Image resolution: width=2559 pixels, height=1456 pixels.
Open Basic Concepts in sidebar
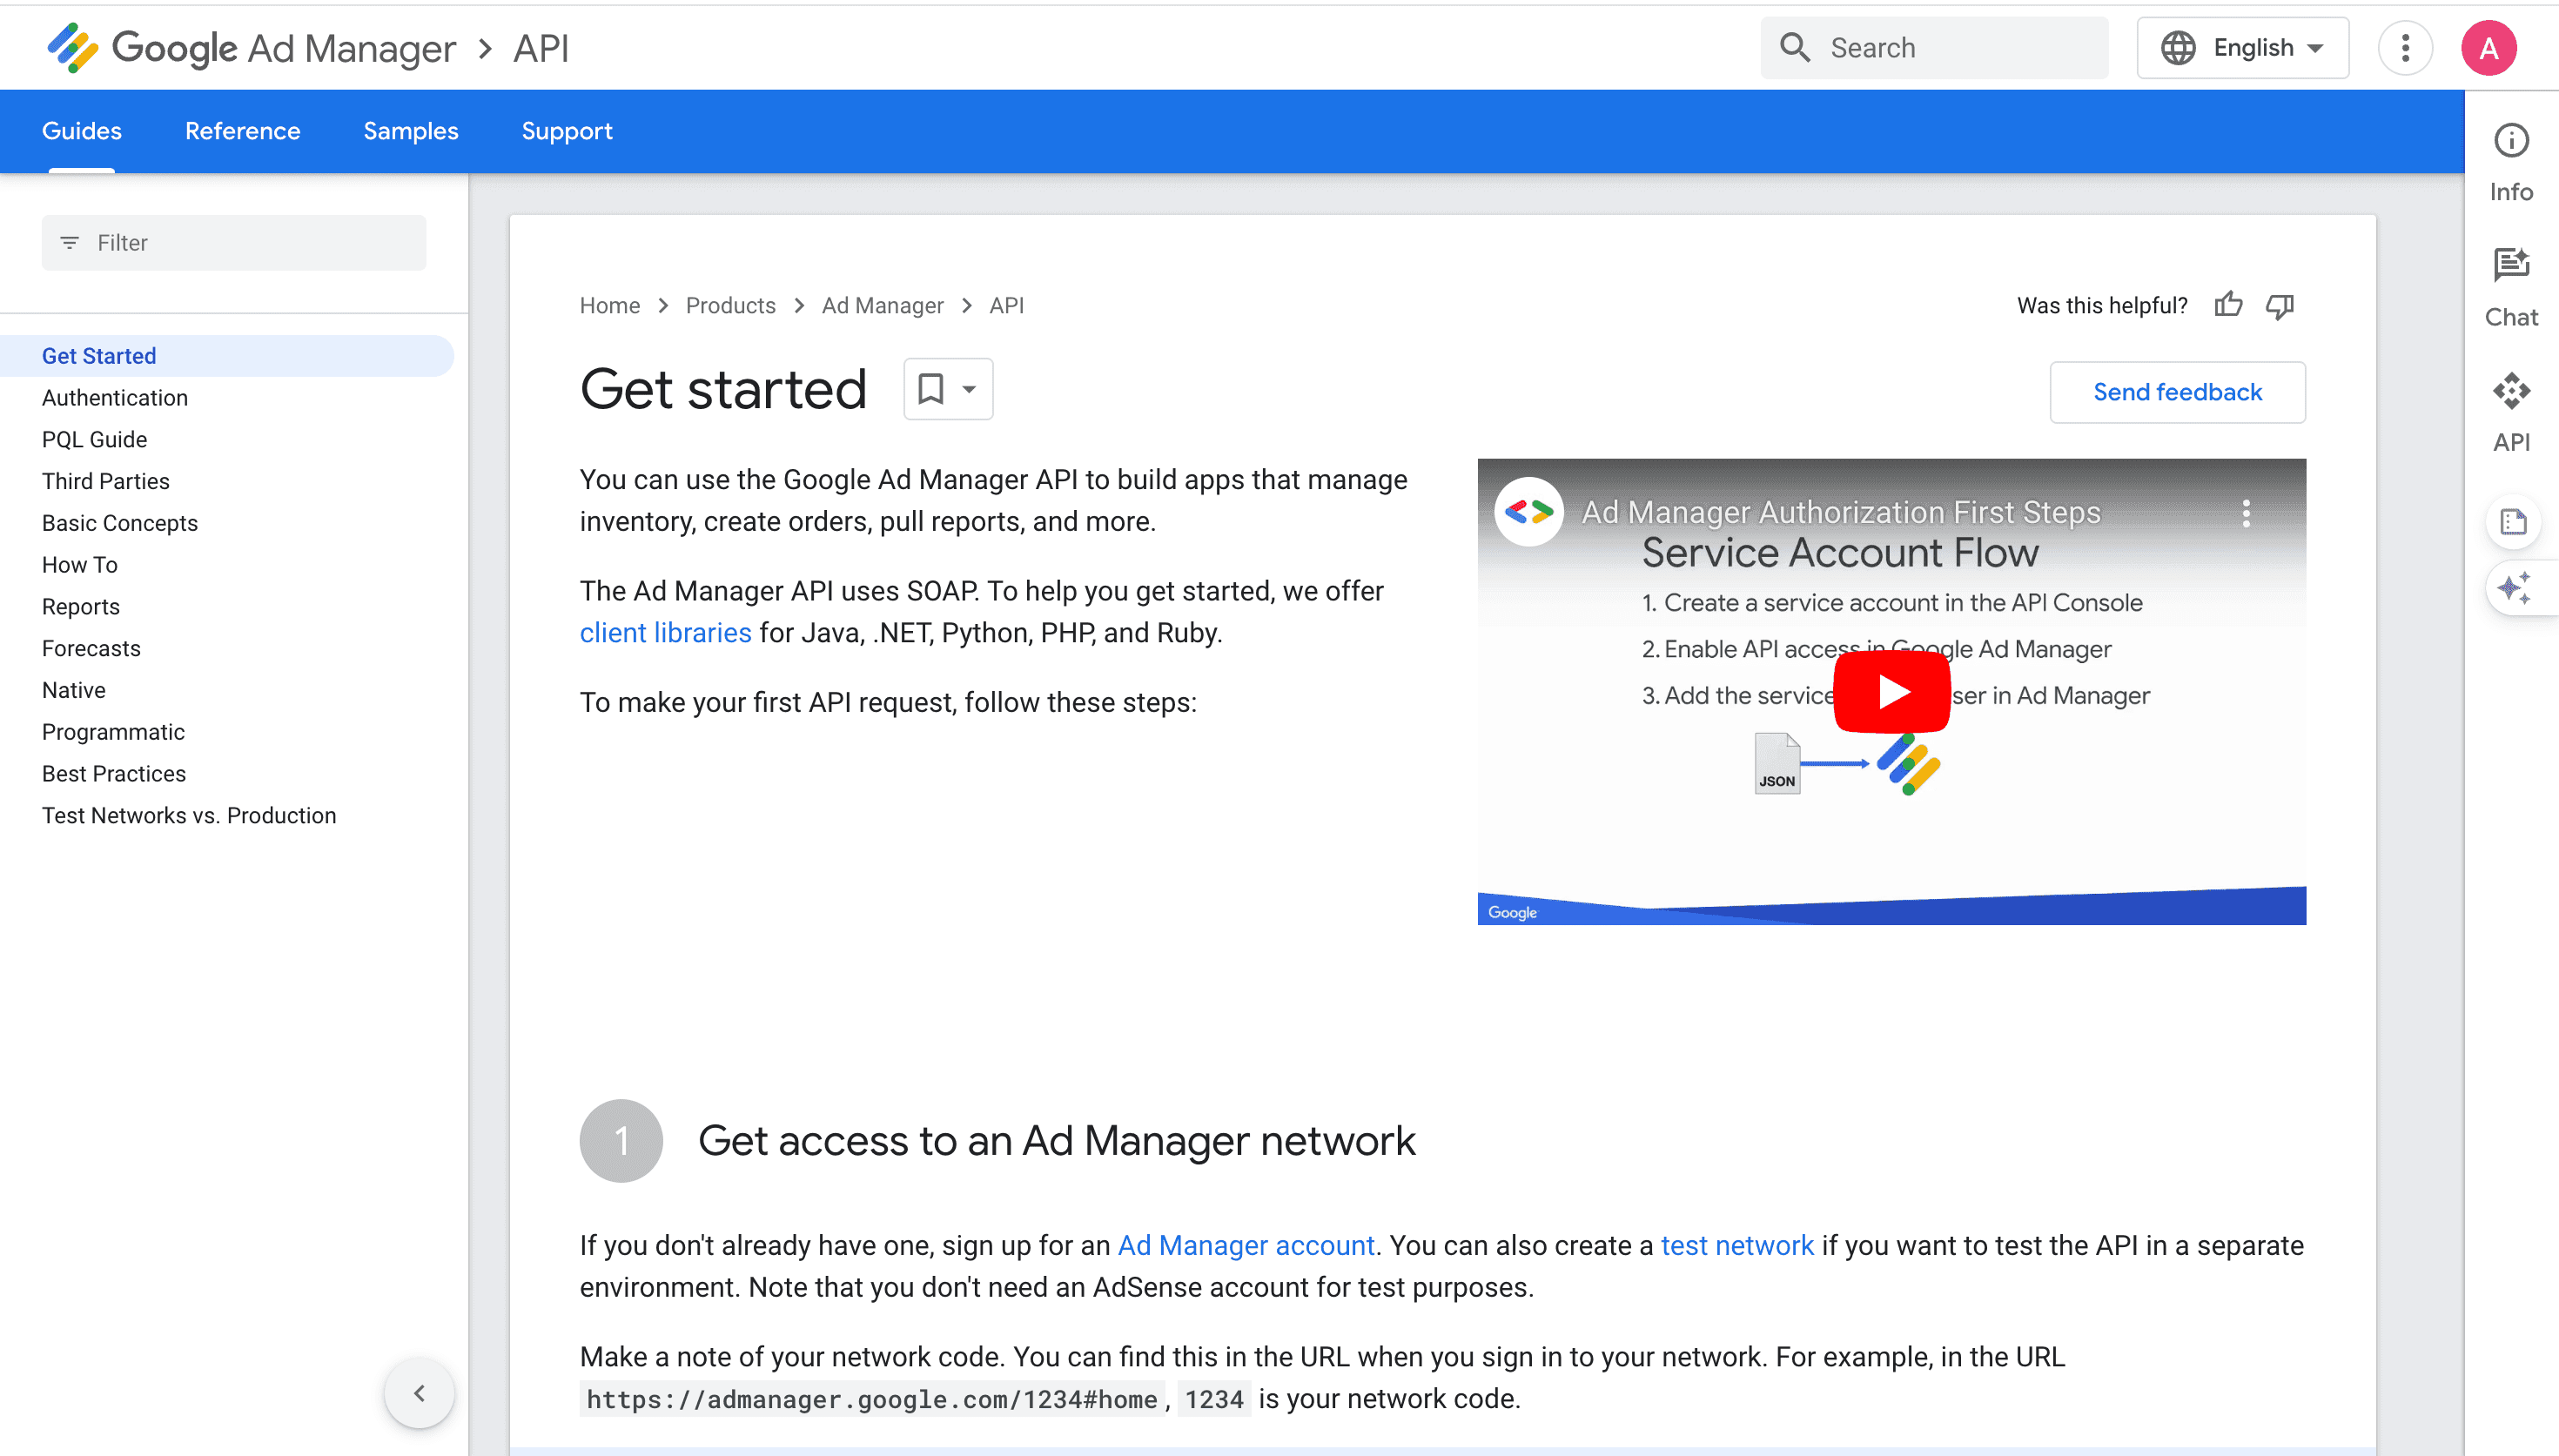pyautogui.click(x=120, y=523)
